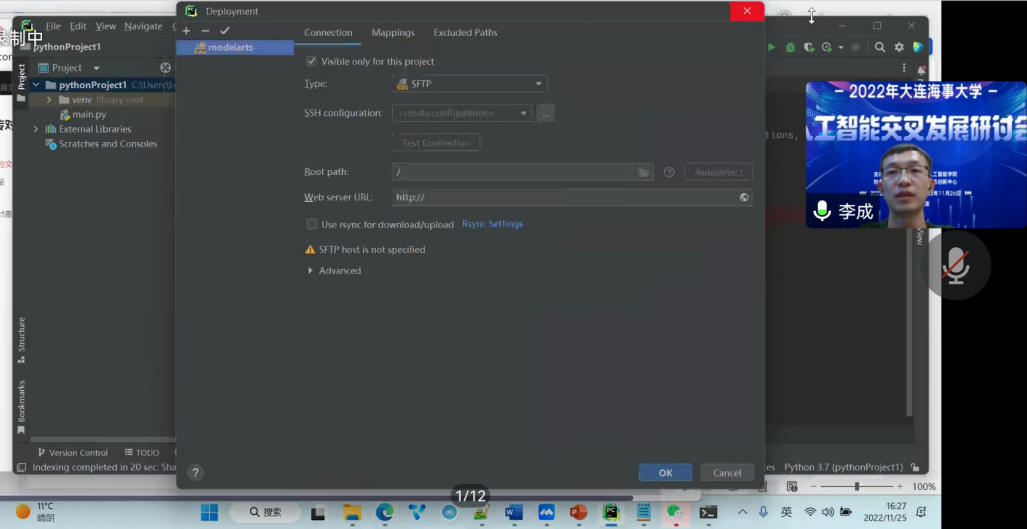Mark server as default using checkmark icon
Screen dimensions: 1027x529
click(x=225, y=31)
